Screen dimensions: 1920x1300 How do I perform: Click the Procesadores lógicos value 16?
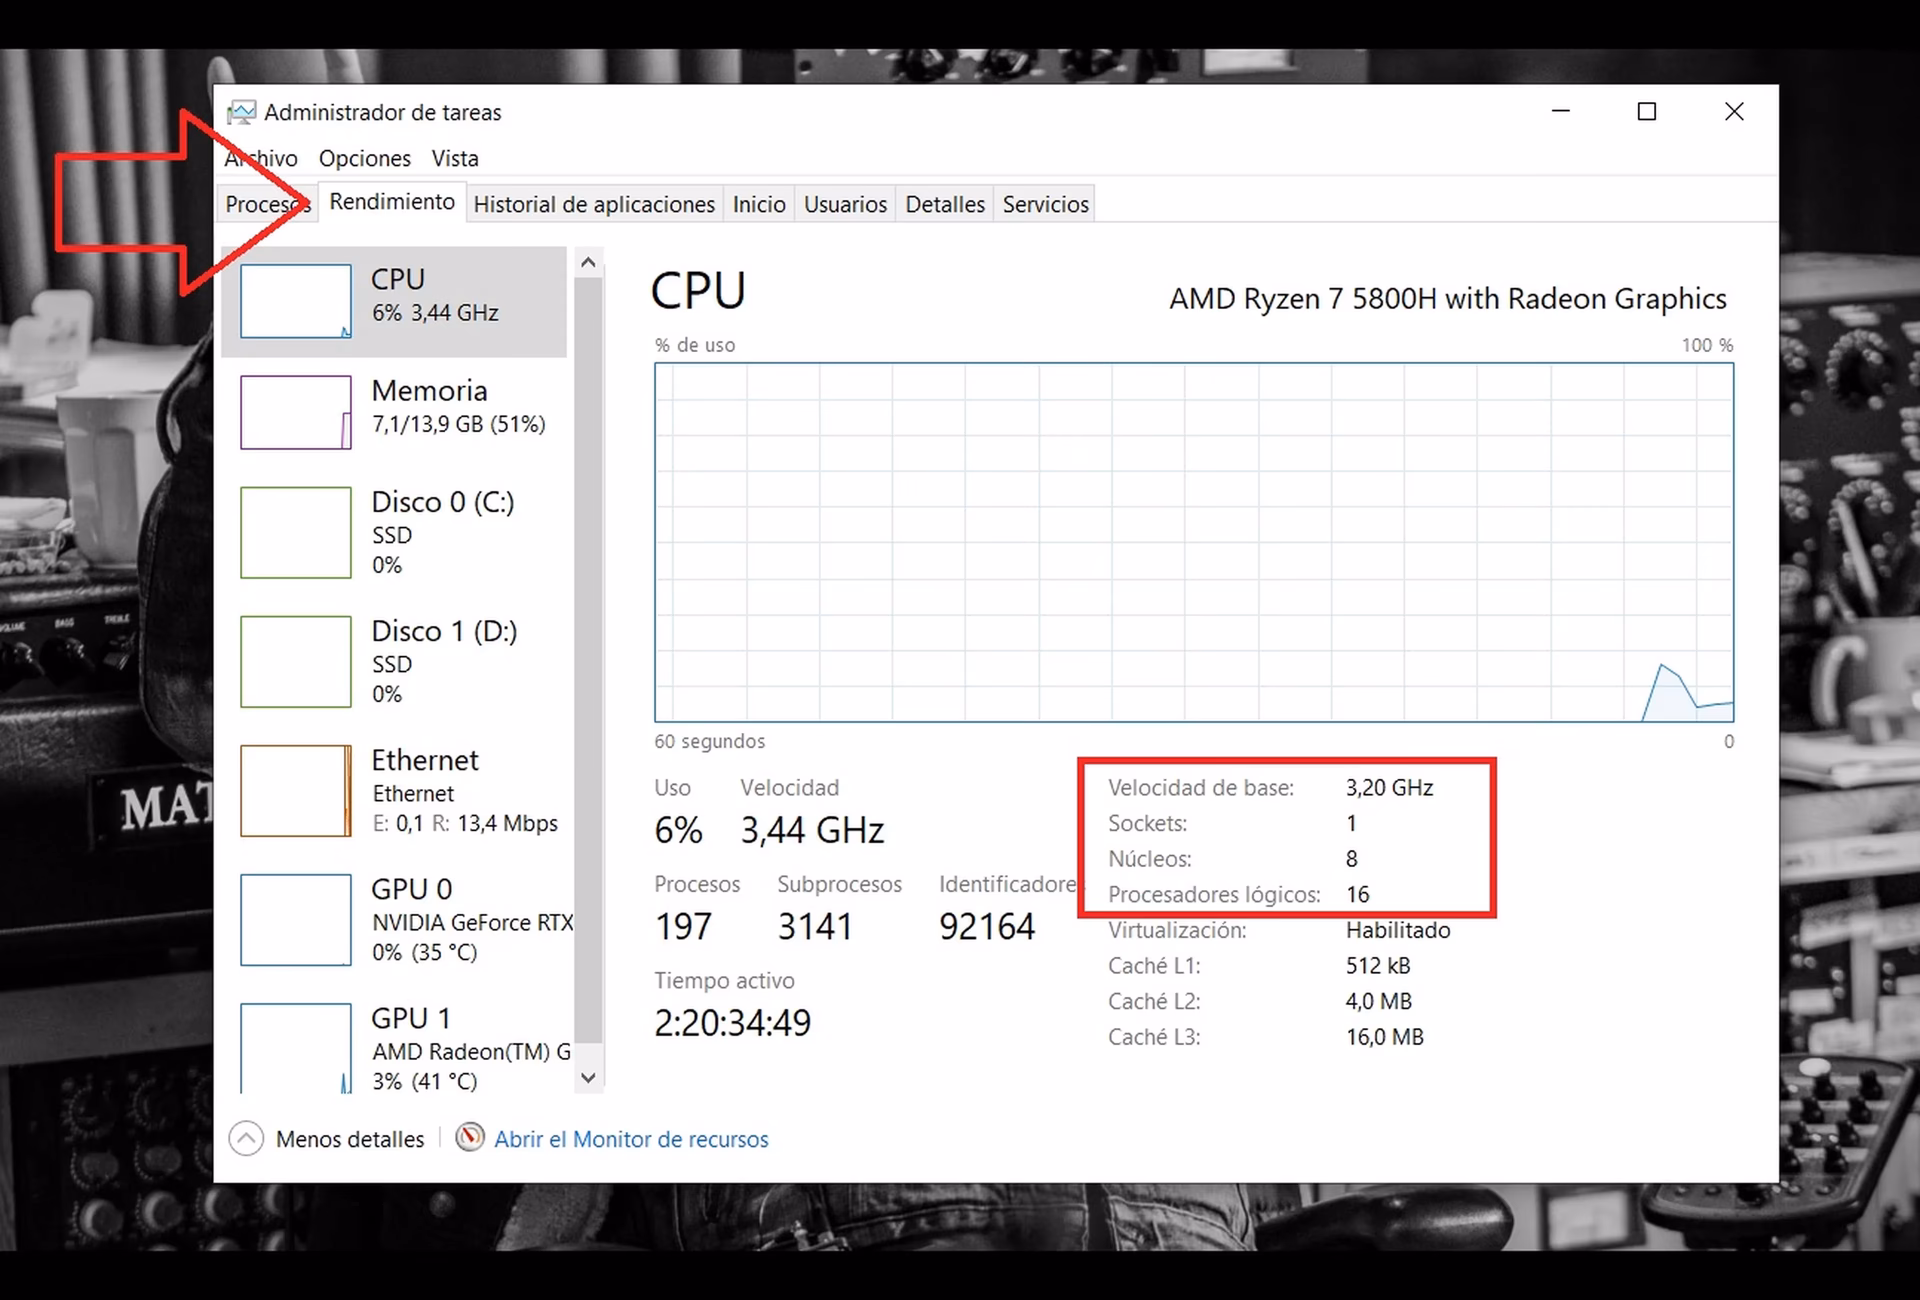pyautogui.click(x=1357, y=895)
